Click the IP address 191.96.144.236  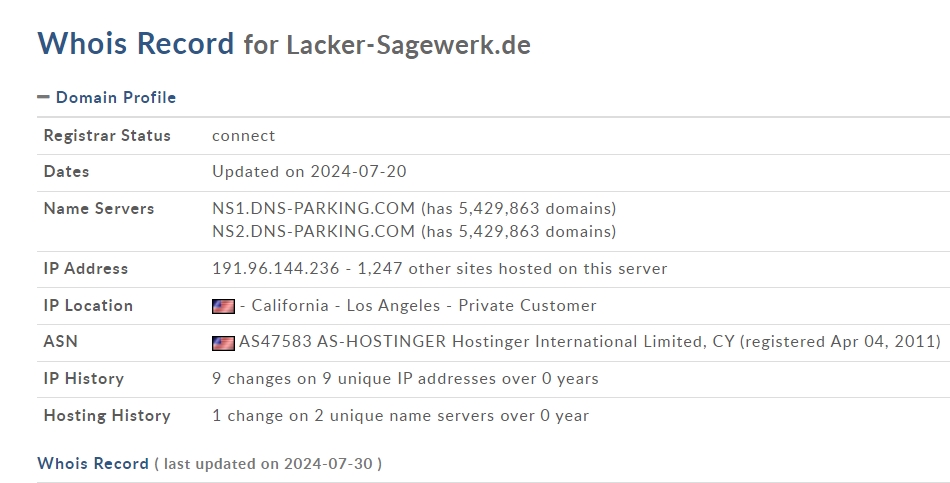(276, 268)
